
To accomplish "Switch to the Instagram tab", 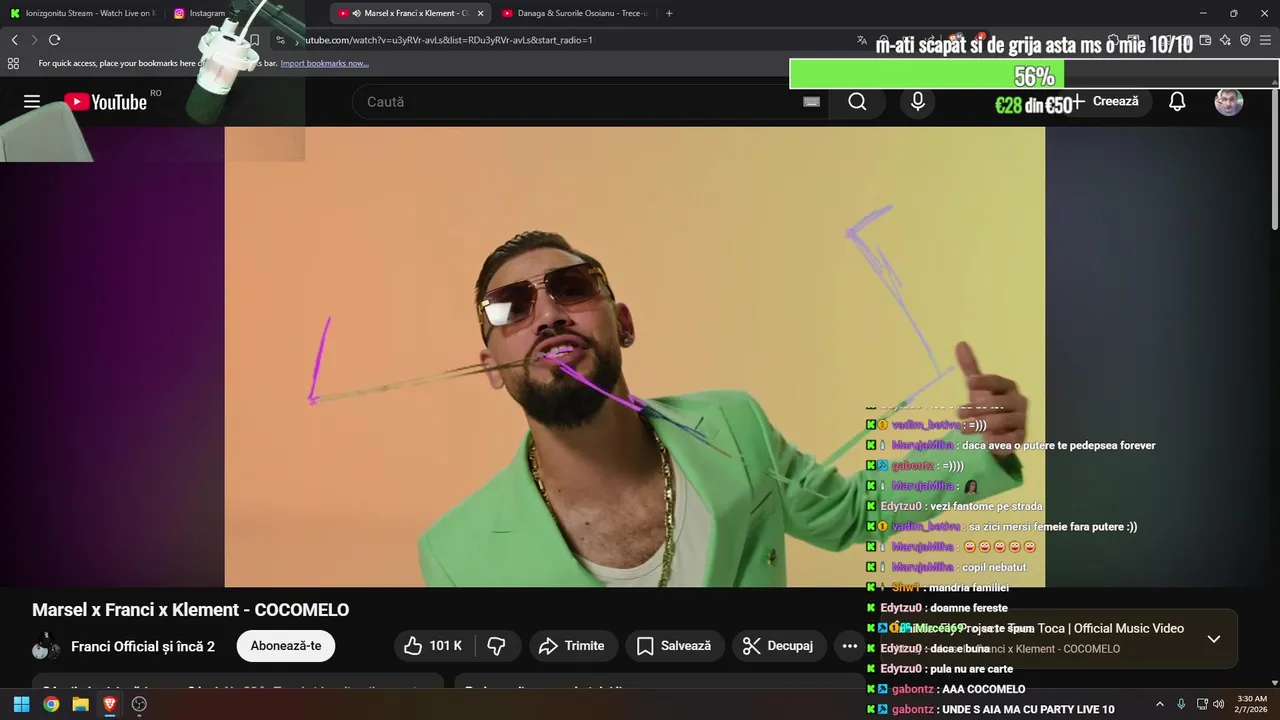I will 199,13.
